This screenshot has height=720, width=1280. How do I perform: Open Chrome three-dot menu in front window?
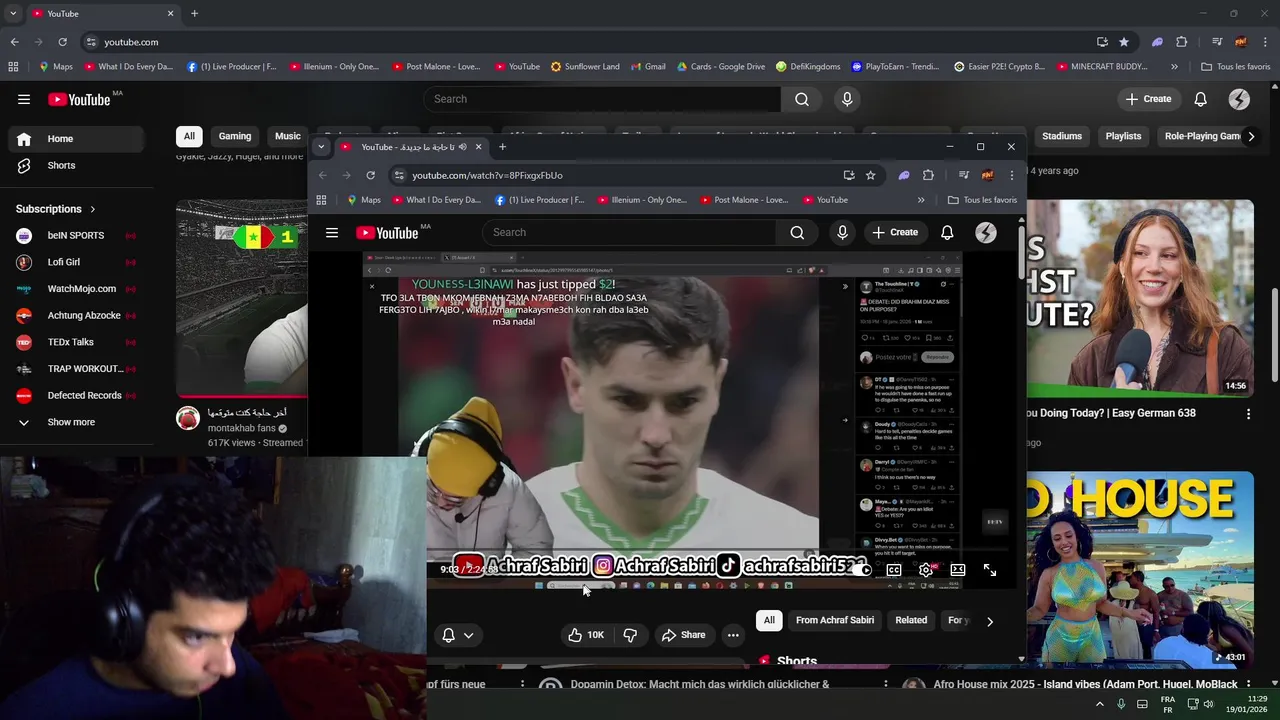coord(1012,175)
